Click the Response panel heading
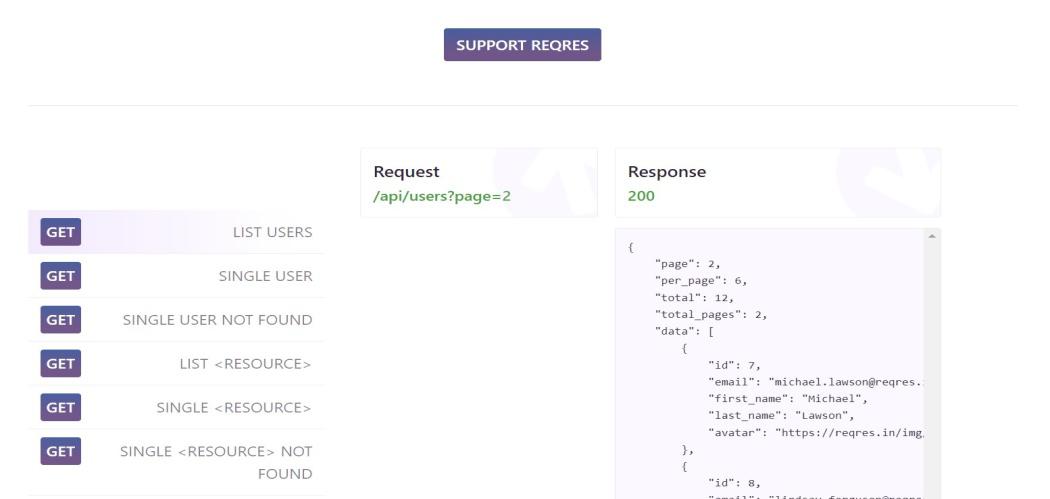 coord(667,172)
